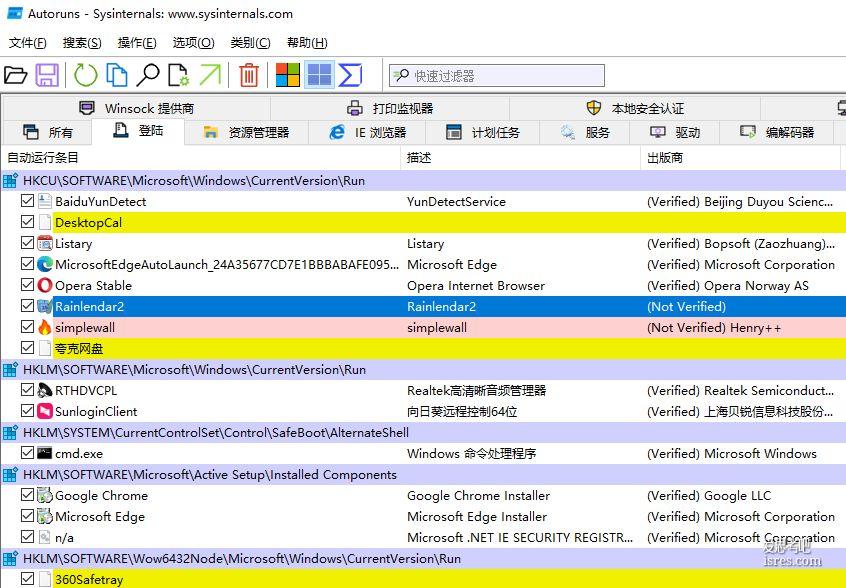Uncheck the DesktopCal checkbox
Screen dimensions: 846x588
point(28,222)
